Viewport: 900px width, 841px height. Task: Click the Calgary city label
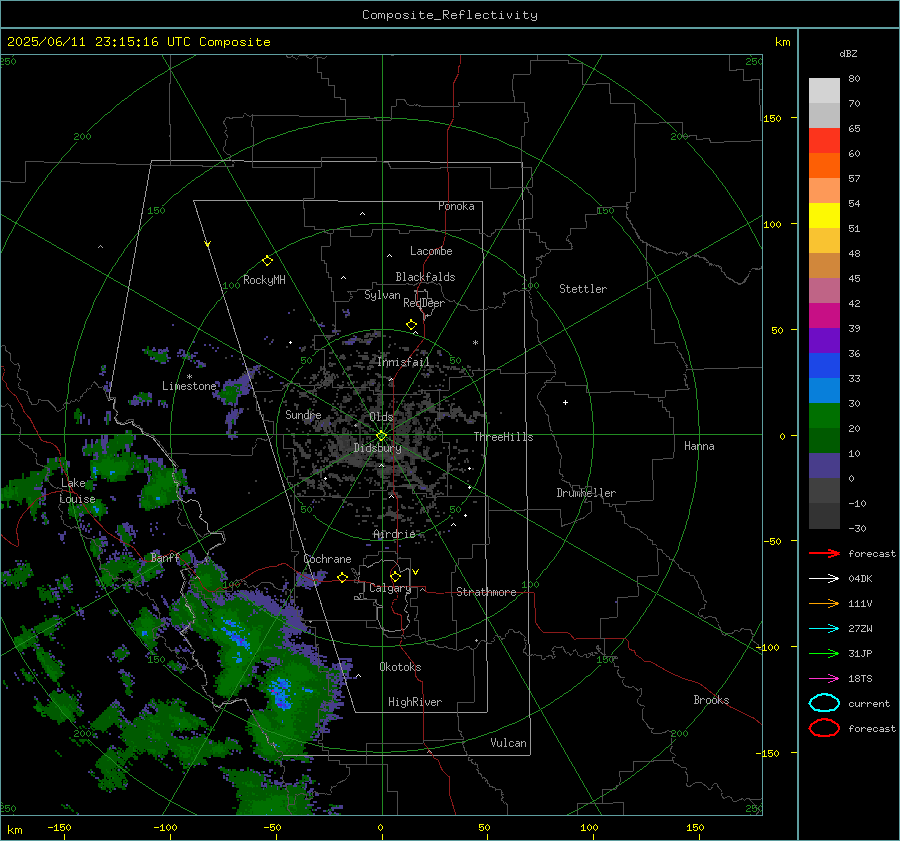tap(390, 588)
